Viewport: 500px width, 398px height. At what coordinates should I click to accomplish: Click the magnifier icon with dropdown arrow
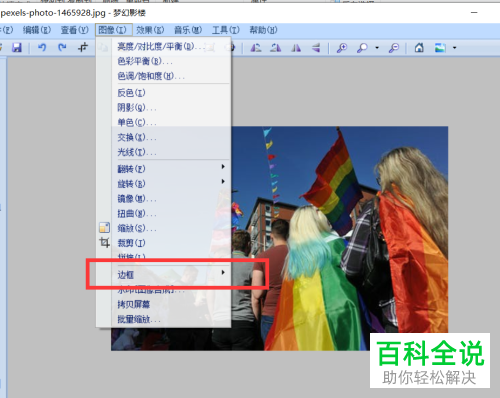pos(362,48)
